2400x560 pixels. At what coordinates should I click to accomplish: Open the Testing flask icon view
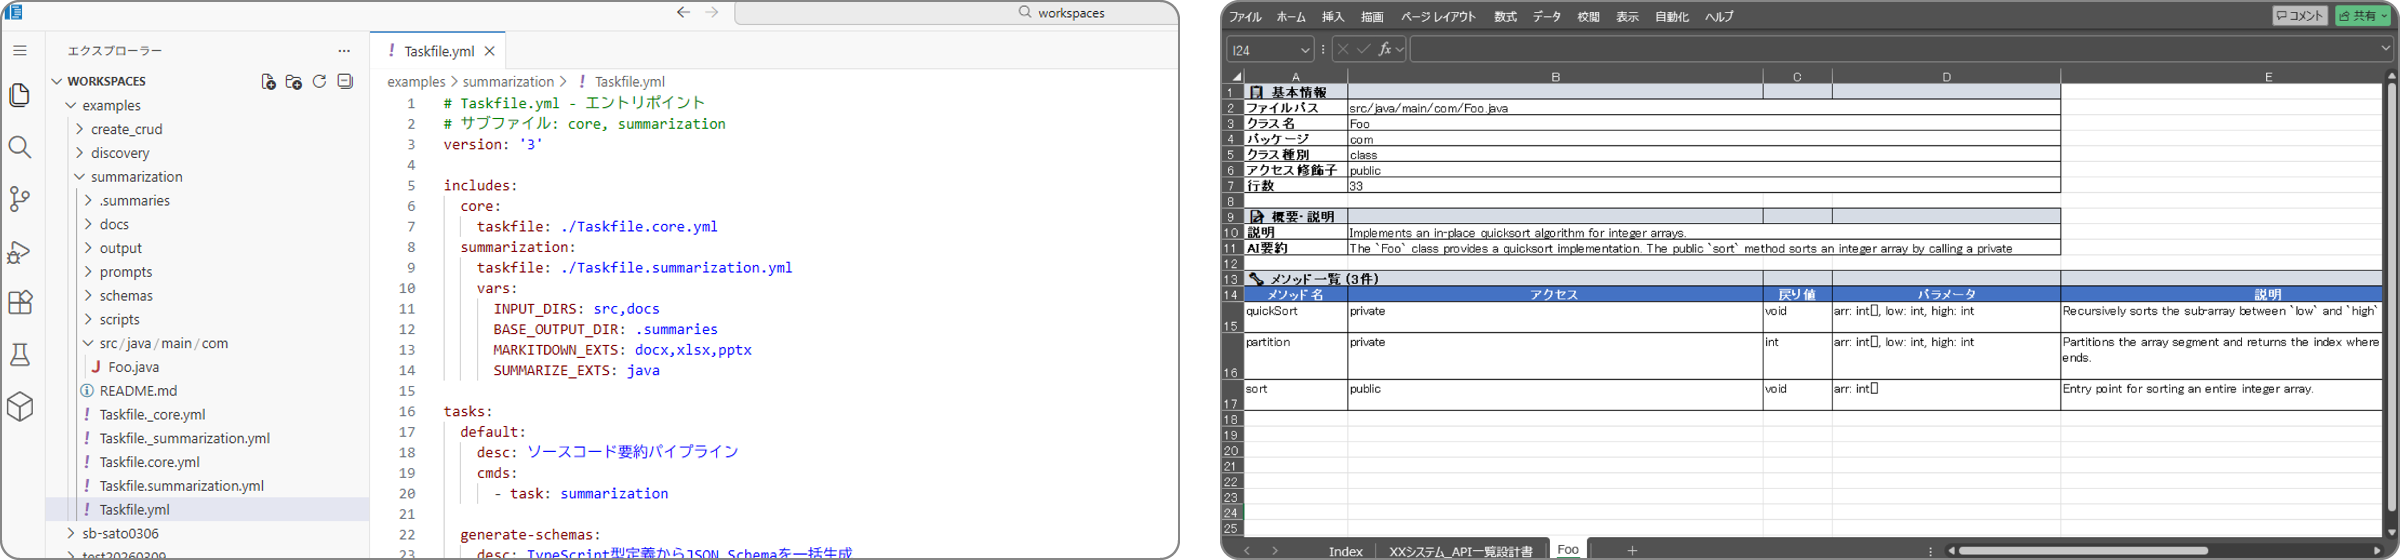(x=20, y=355)
